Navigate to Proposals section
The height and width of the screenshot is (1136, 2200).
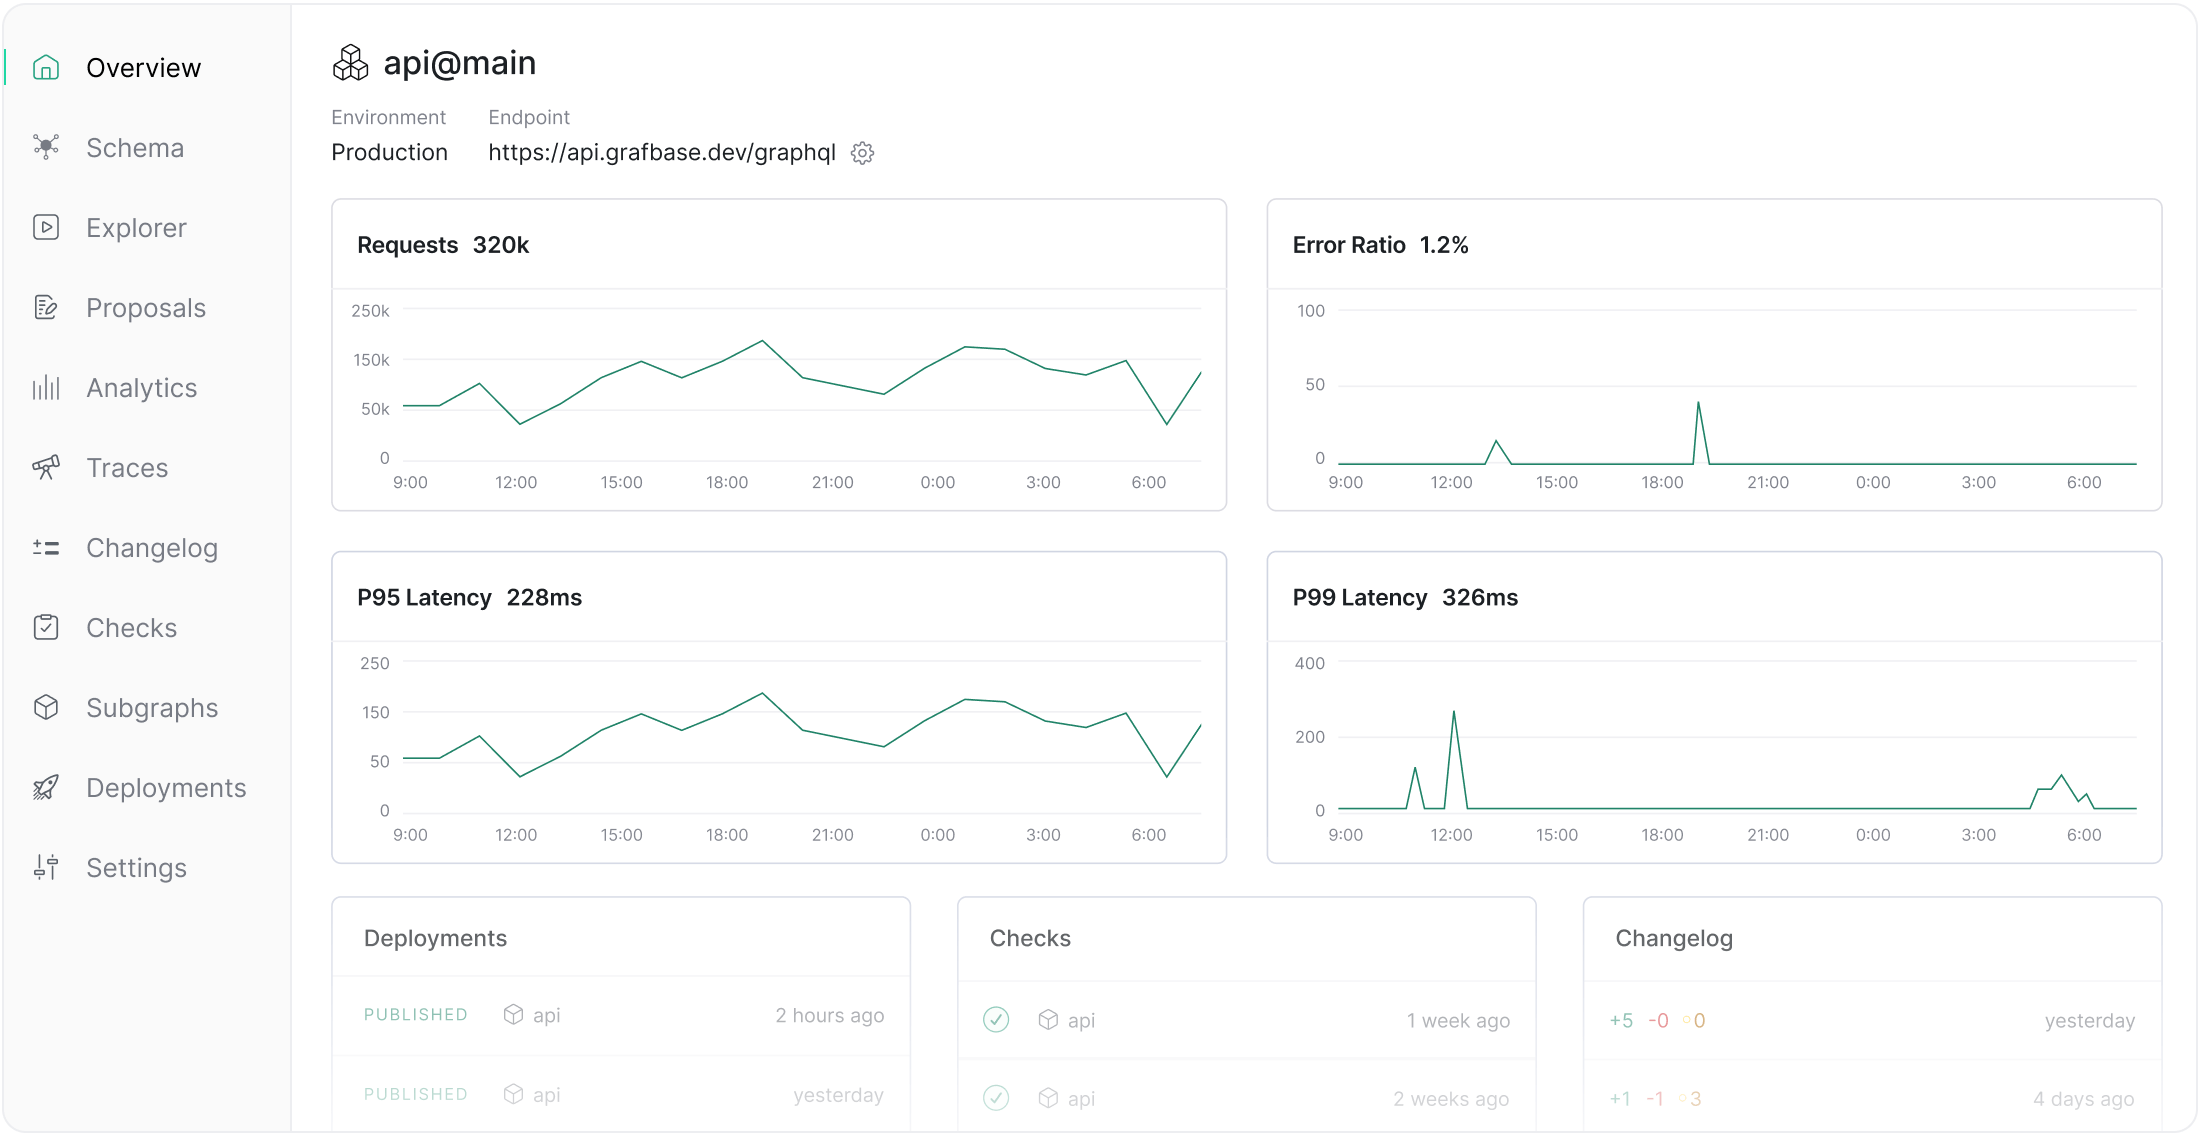[x=145, y=307]
